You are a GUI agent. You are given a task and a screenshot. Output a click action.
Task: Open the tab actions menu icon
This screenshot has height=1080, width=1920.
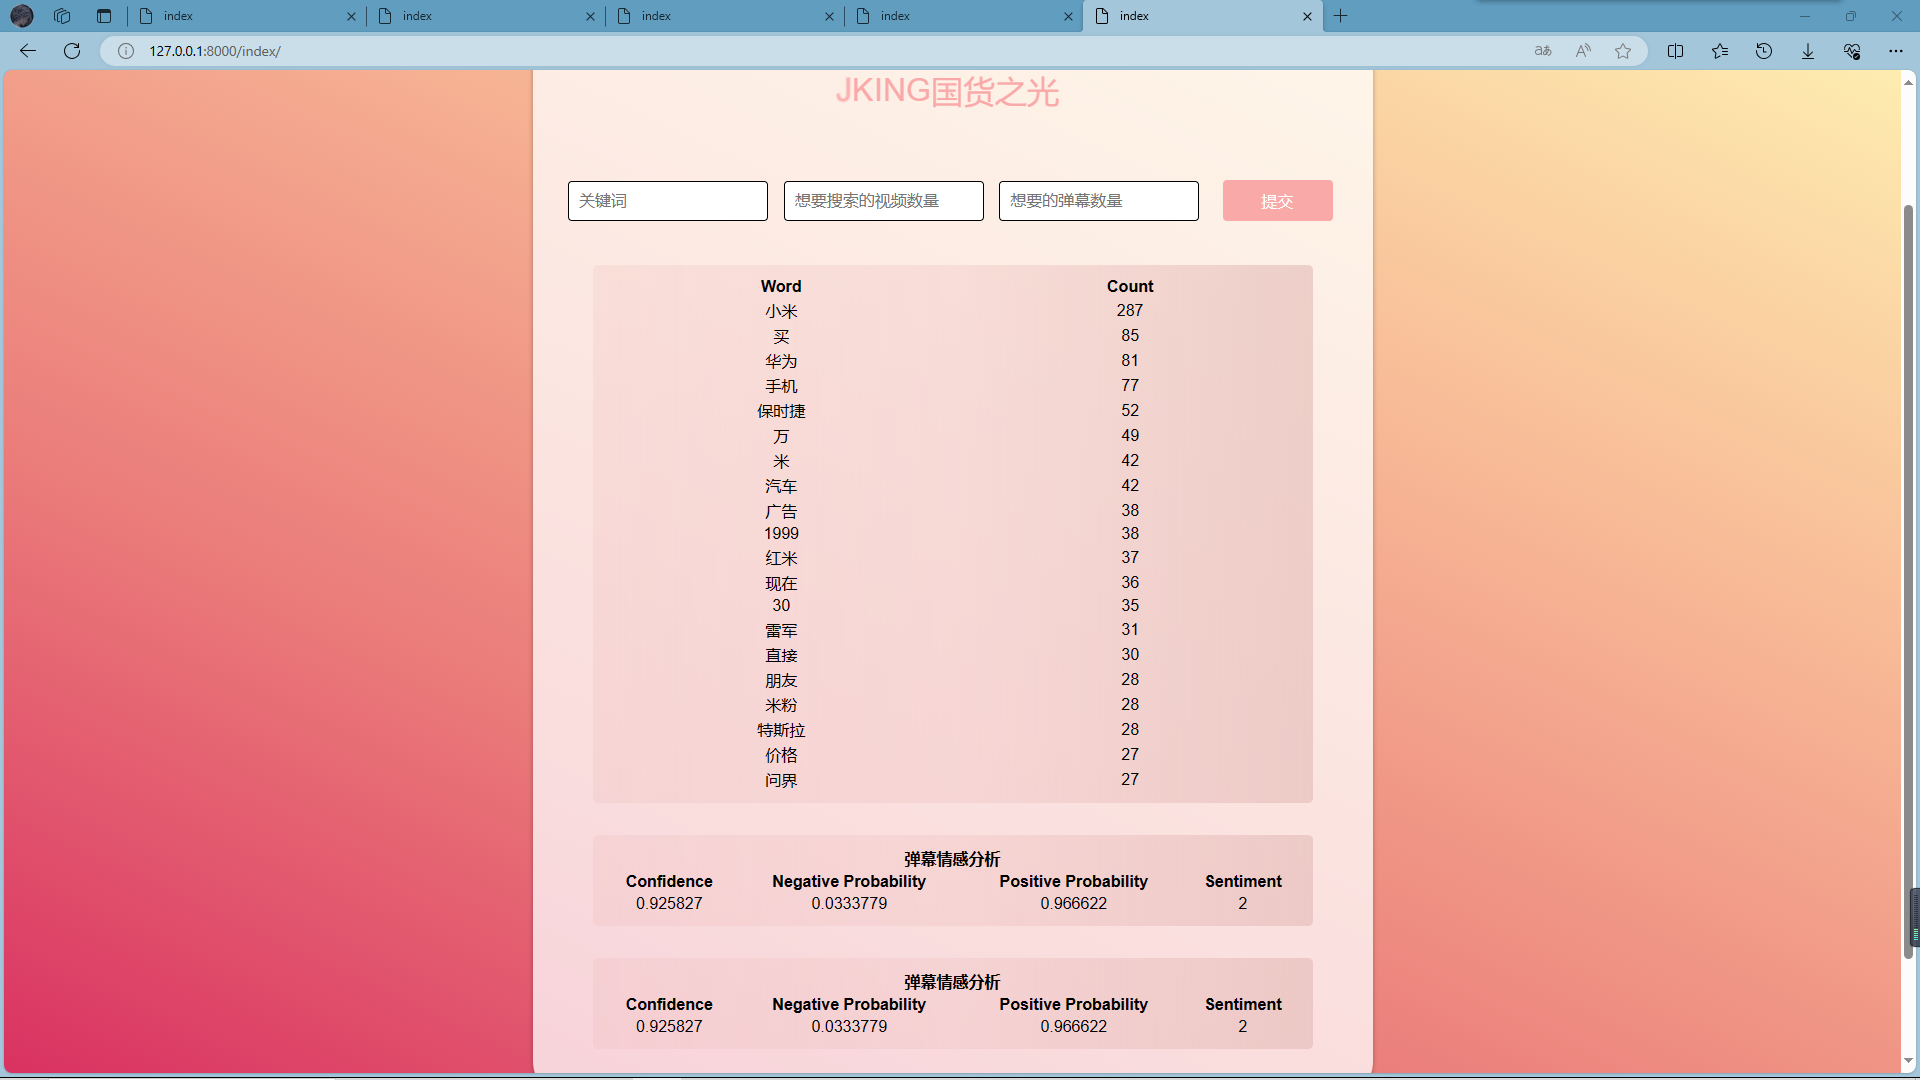coord(104,16)
